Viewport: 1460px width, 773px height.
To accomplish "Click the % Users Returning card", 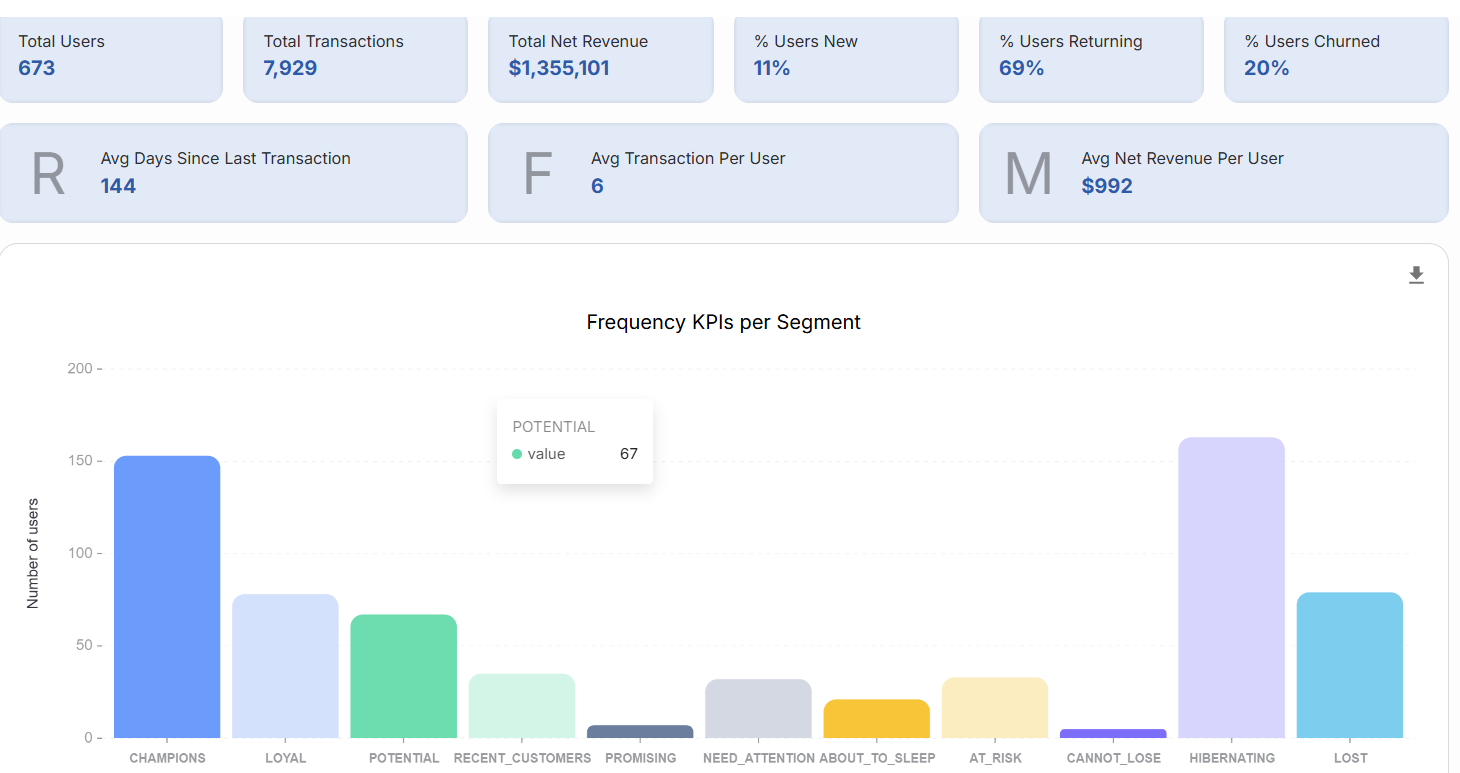I will (x=1090, y=56).
